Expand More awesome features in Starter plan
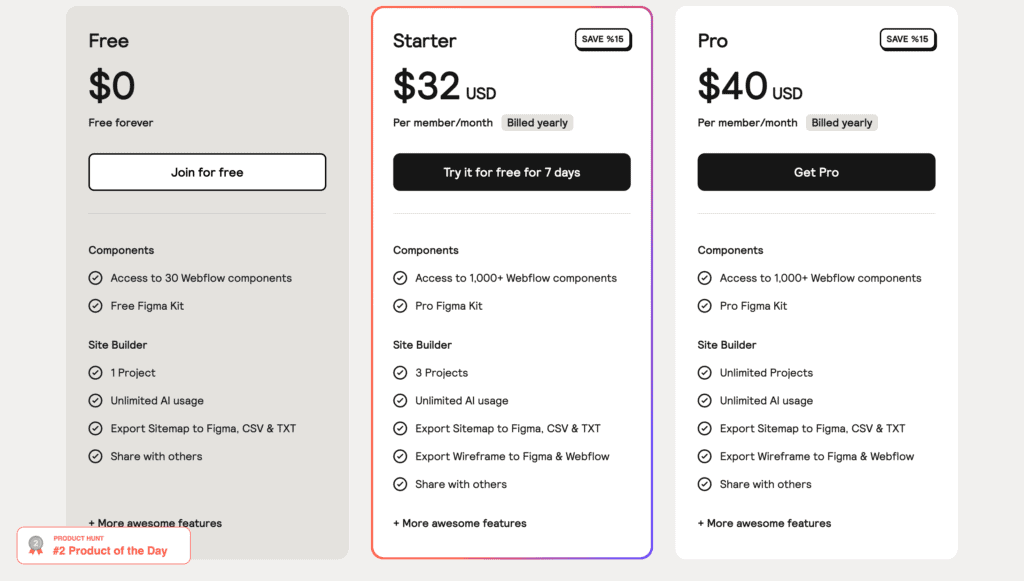The width and height of the screenshot is (1024, 581). point(460,523)
